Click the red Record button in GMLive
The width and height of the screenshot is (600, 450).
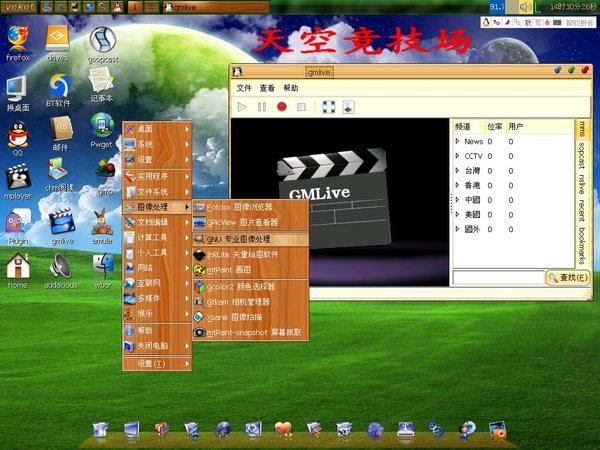click(282, 106)
